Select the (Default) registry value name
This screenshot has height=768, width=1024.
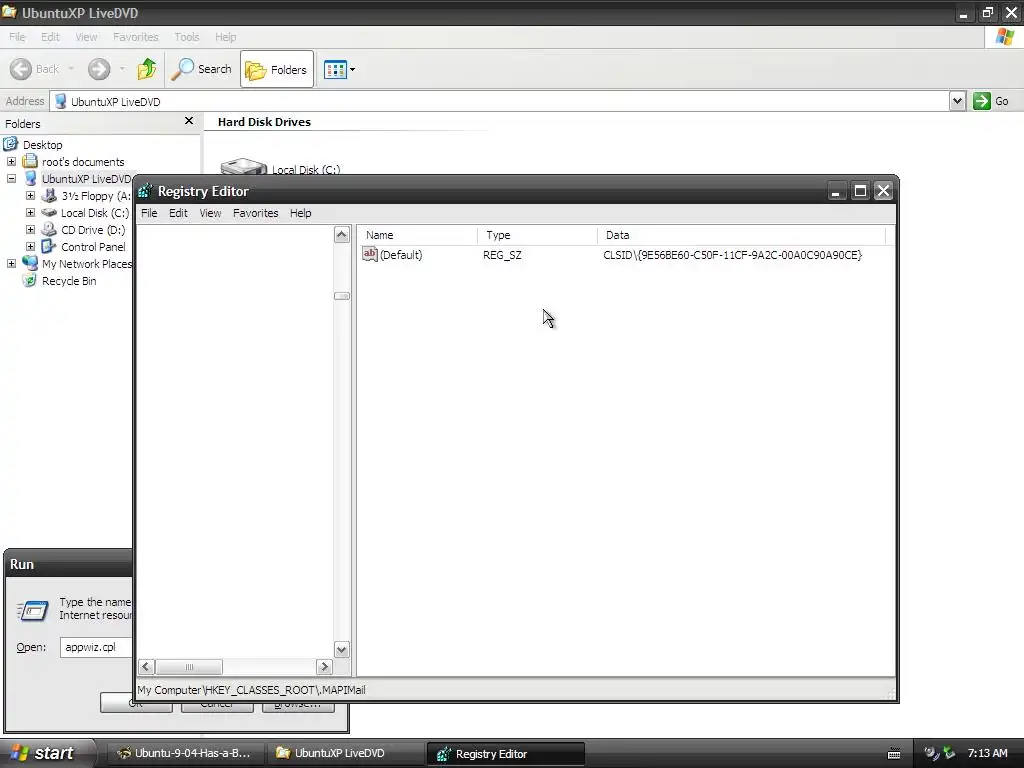[401, 255]
